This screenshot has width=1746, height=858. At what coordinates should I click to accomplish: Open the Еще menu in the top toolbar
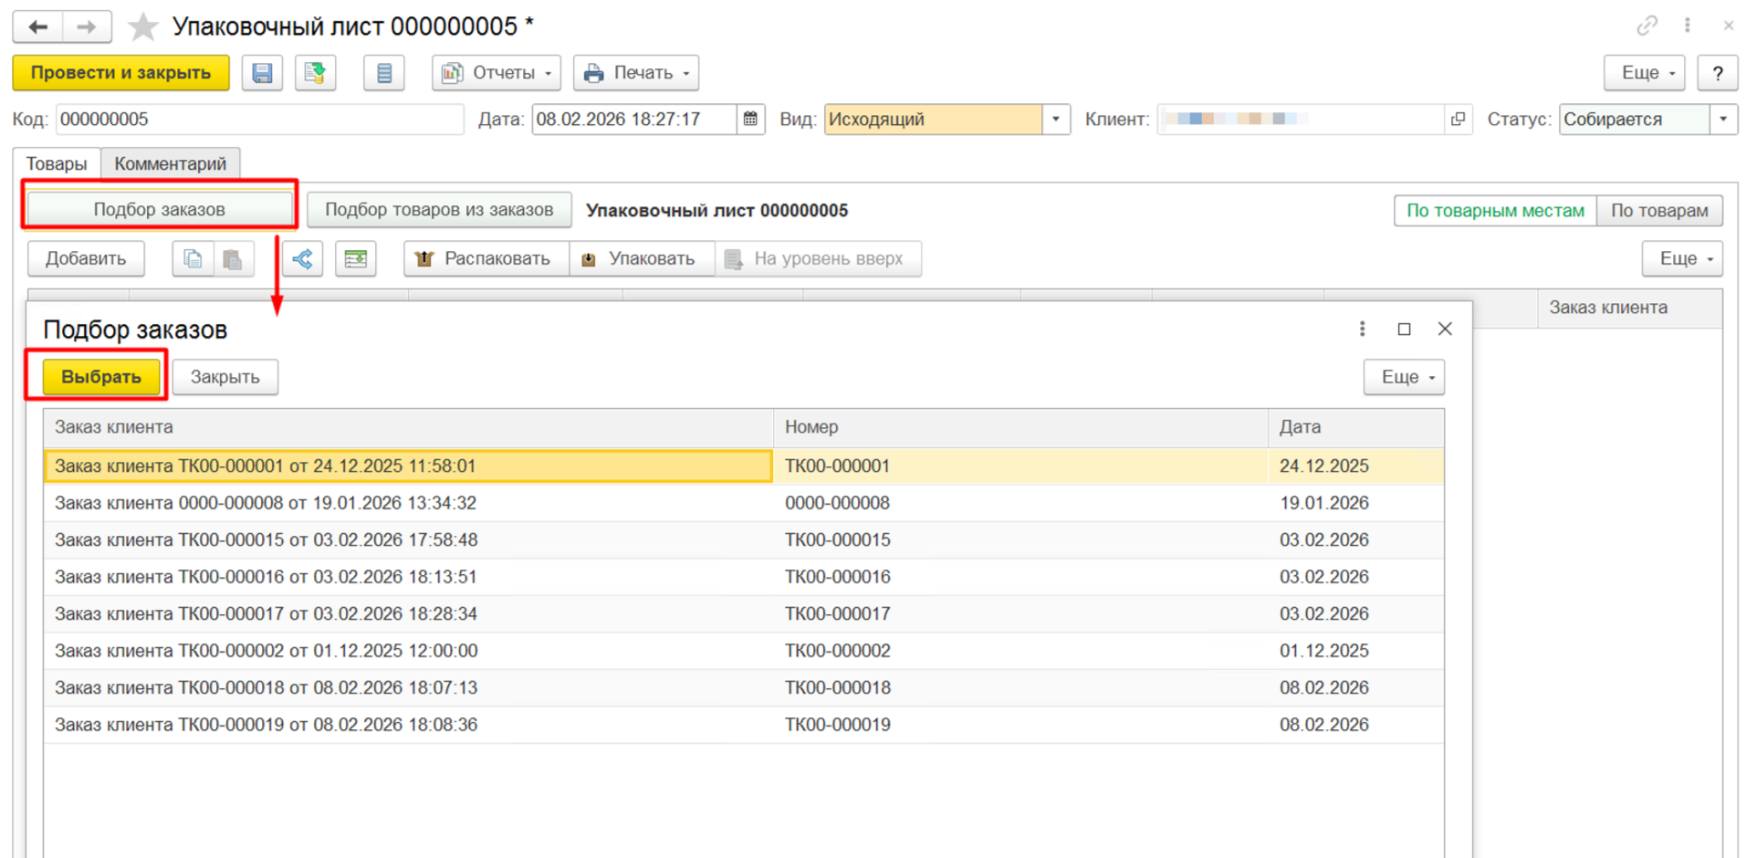[x=1645, y=73]
